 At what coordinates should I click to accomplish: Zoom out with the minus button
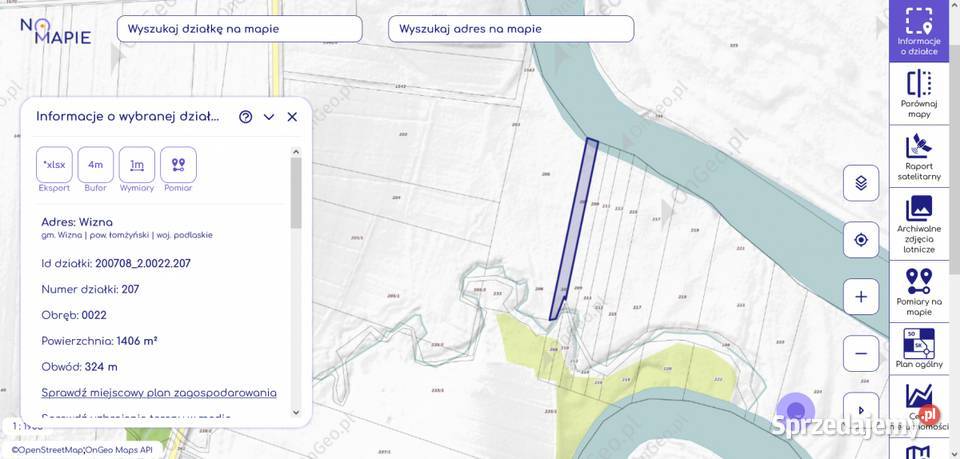861,354
